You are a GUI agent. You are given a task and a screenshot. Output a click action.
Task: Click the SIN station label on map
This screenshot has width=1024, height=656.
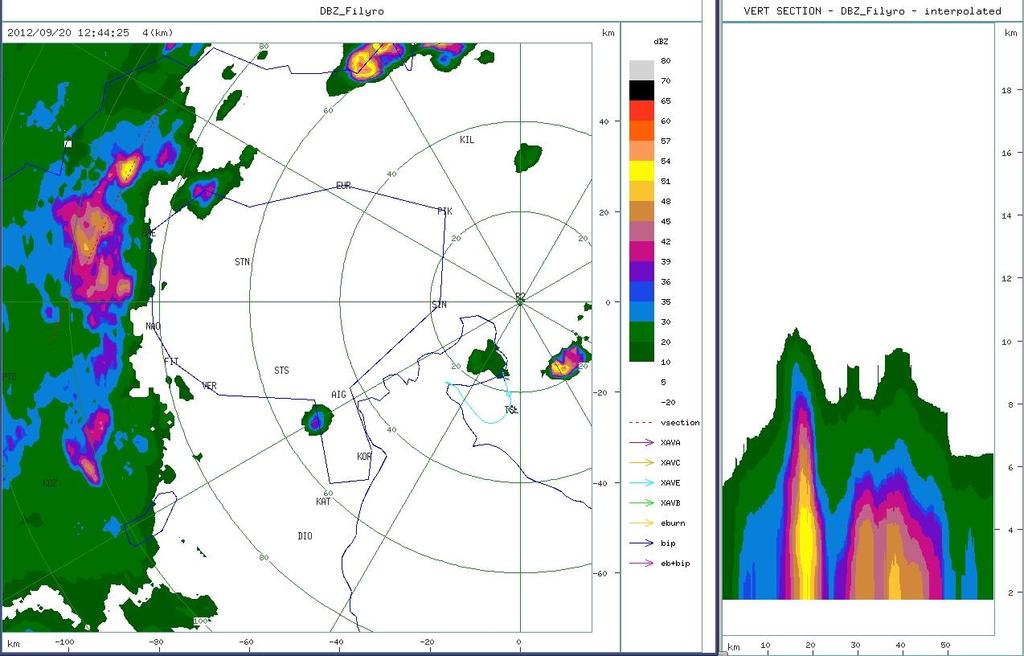(439, 304)
